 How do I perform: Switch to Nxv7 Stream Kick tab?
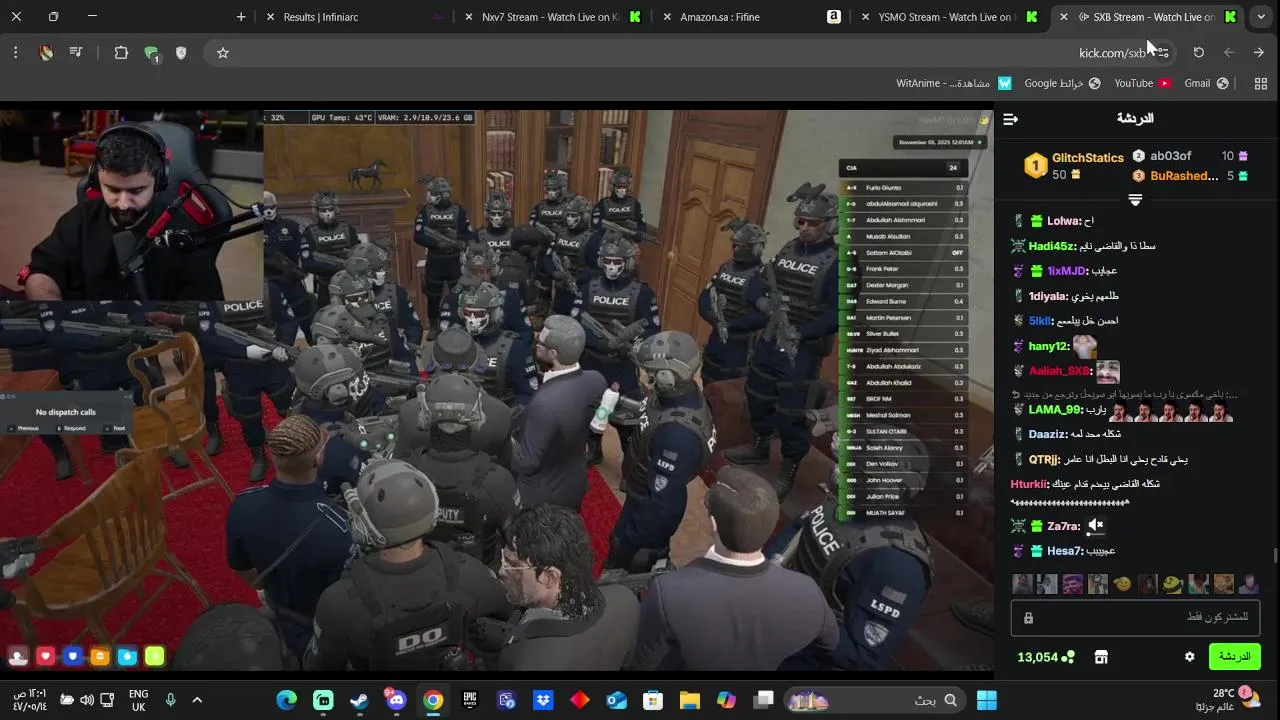tap(553, 17)
